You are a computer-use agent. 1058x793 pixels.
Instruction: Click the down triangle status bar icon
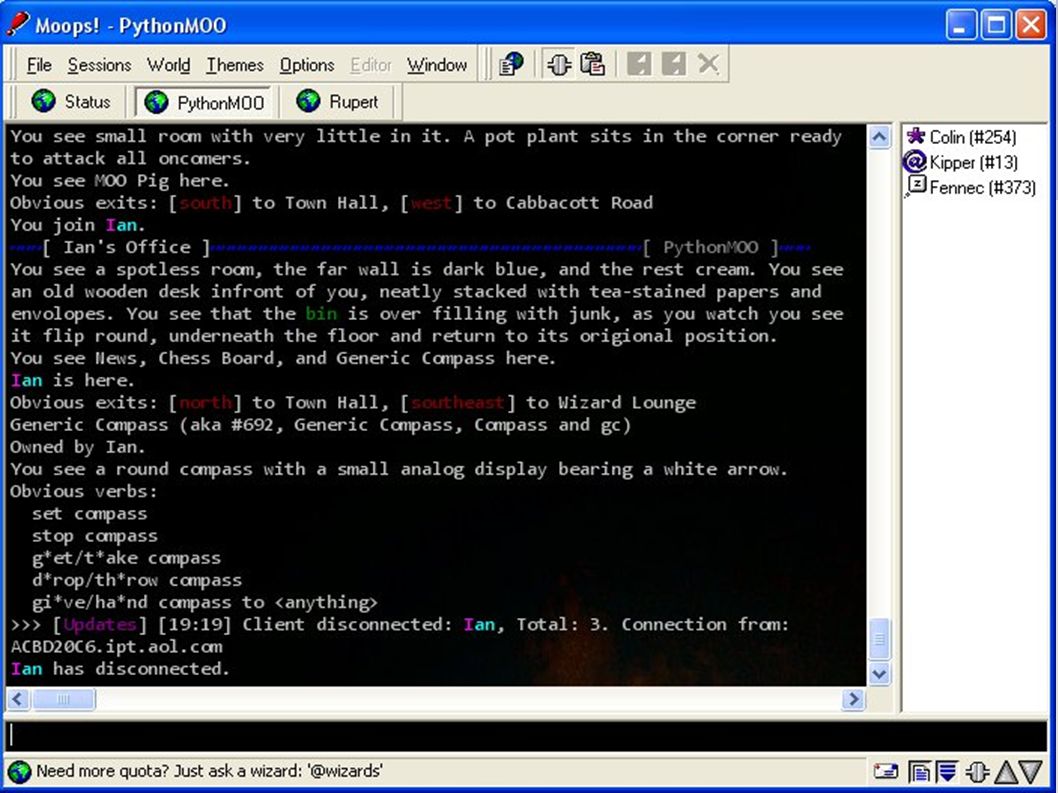[x=1030, y=771]
